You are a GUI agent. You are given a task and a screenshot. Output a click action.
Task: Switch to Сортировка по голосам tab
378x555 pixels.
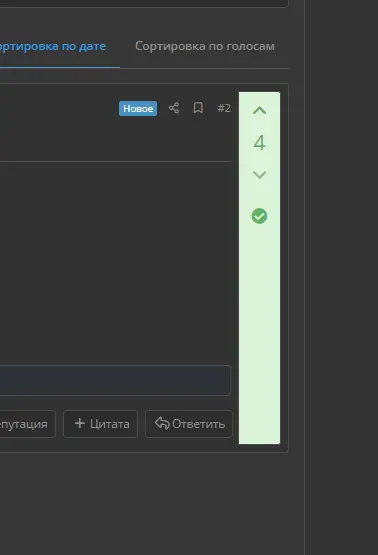[205, 46]
